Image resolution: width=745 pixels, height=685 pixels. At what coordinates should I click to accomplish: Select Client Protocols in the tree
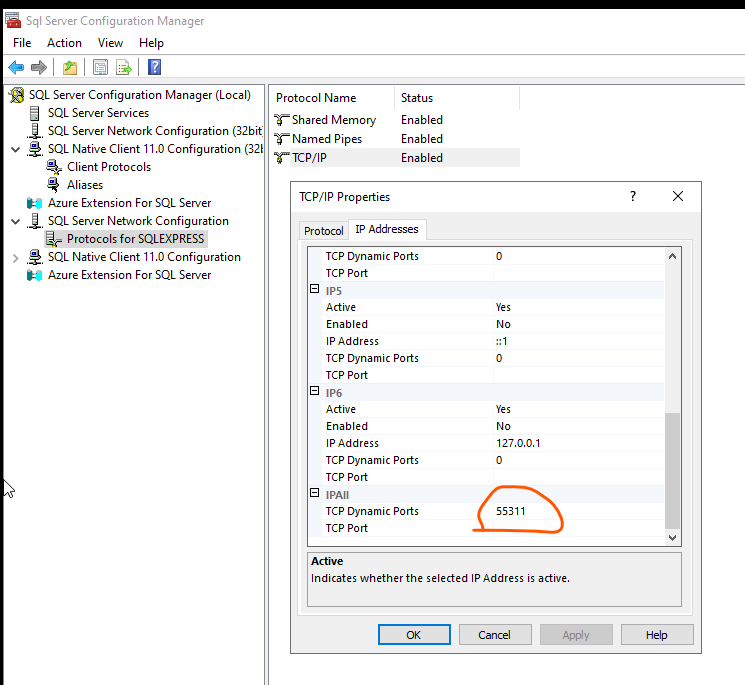click(x=109, y=167)
